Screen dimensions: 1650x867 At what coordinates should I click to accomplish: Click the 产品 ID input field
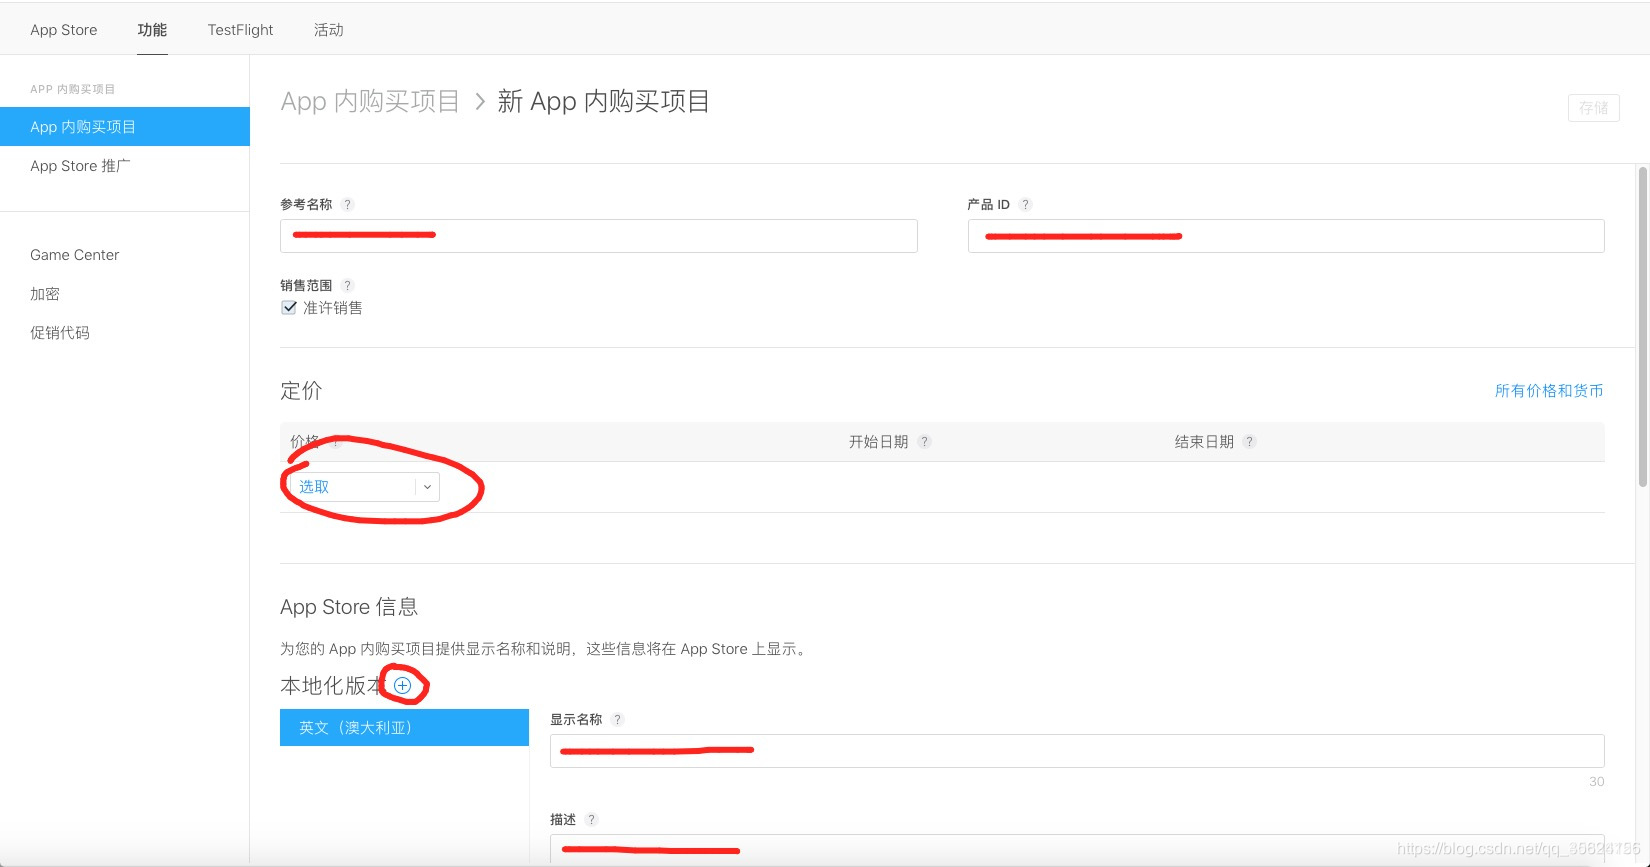(x=1286, y=236)
